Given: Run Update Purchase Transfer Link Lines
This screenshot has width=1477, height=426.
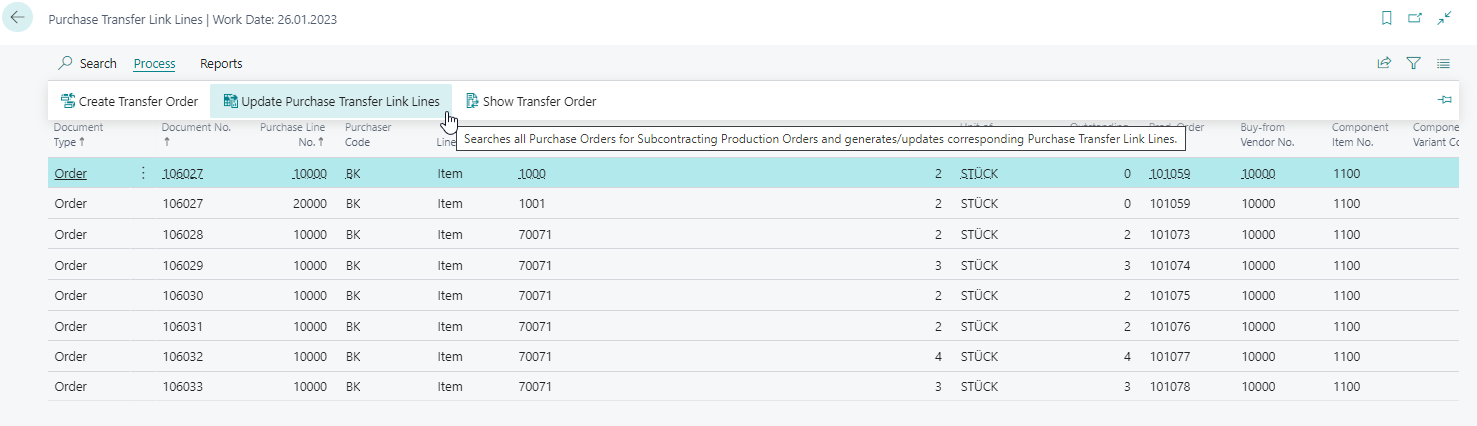Looking at the screenshot, I should tap(331, 101).
